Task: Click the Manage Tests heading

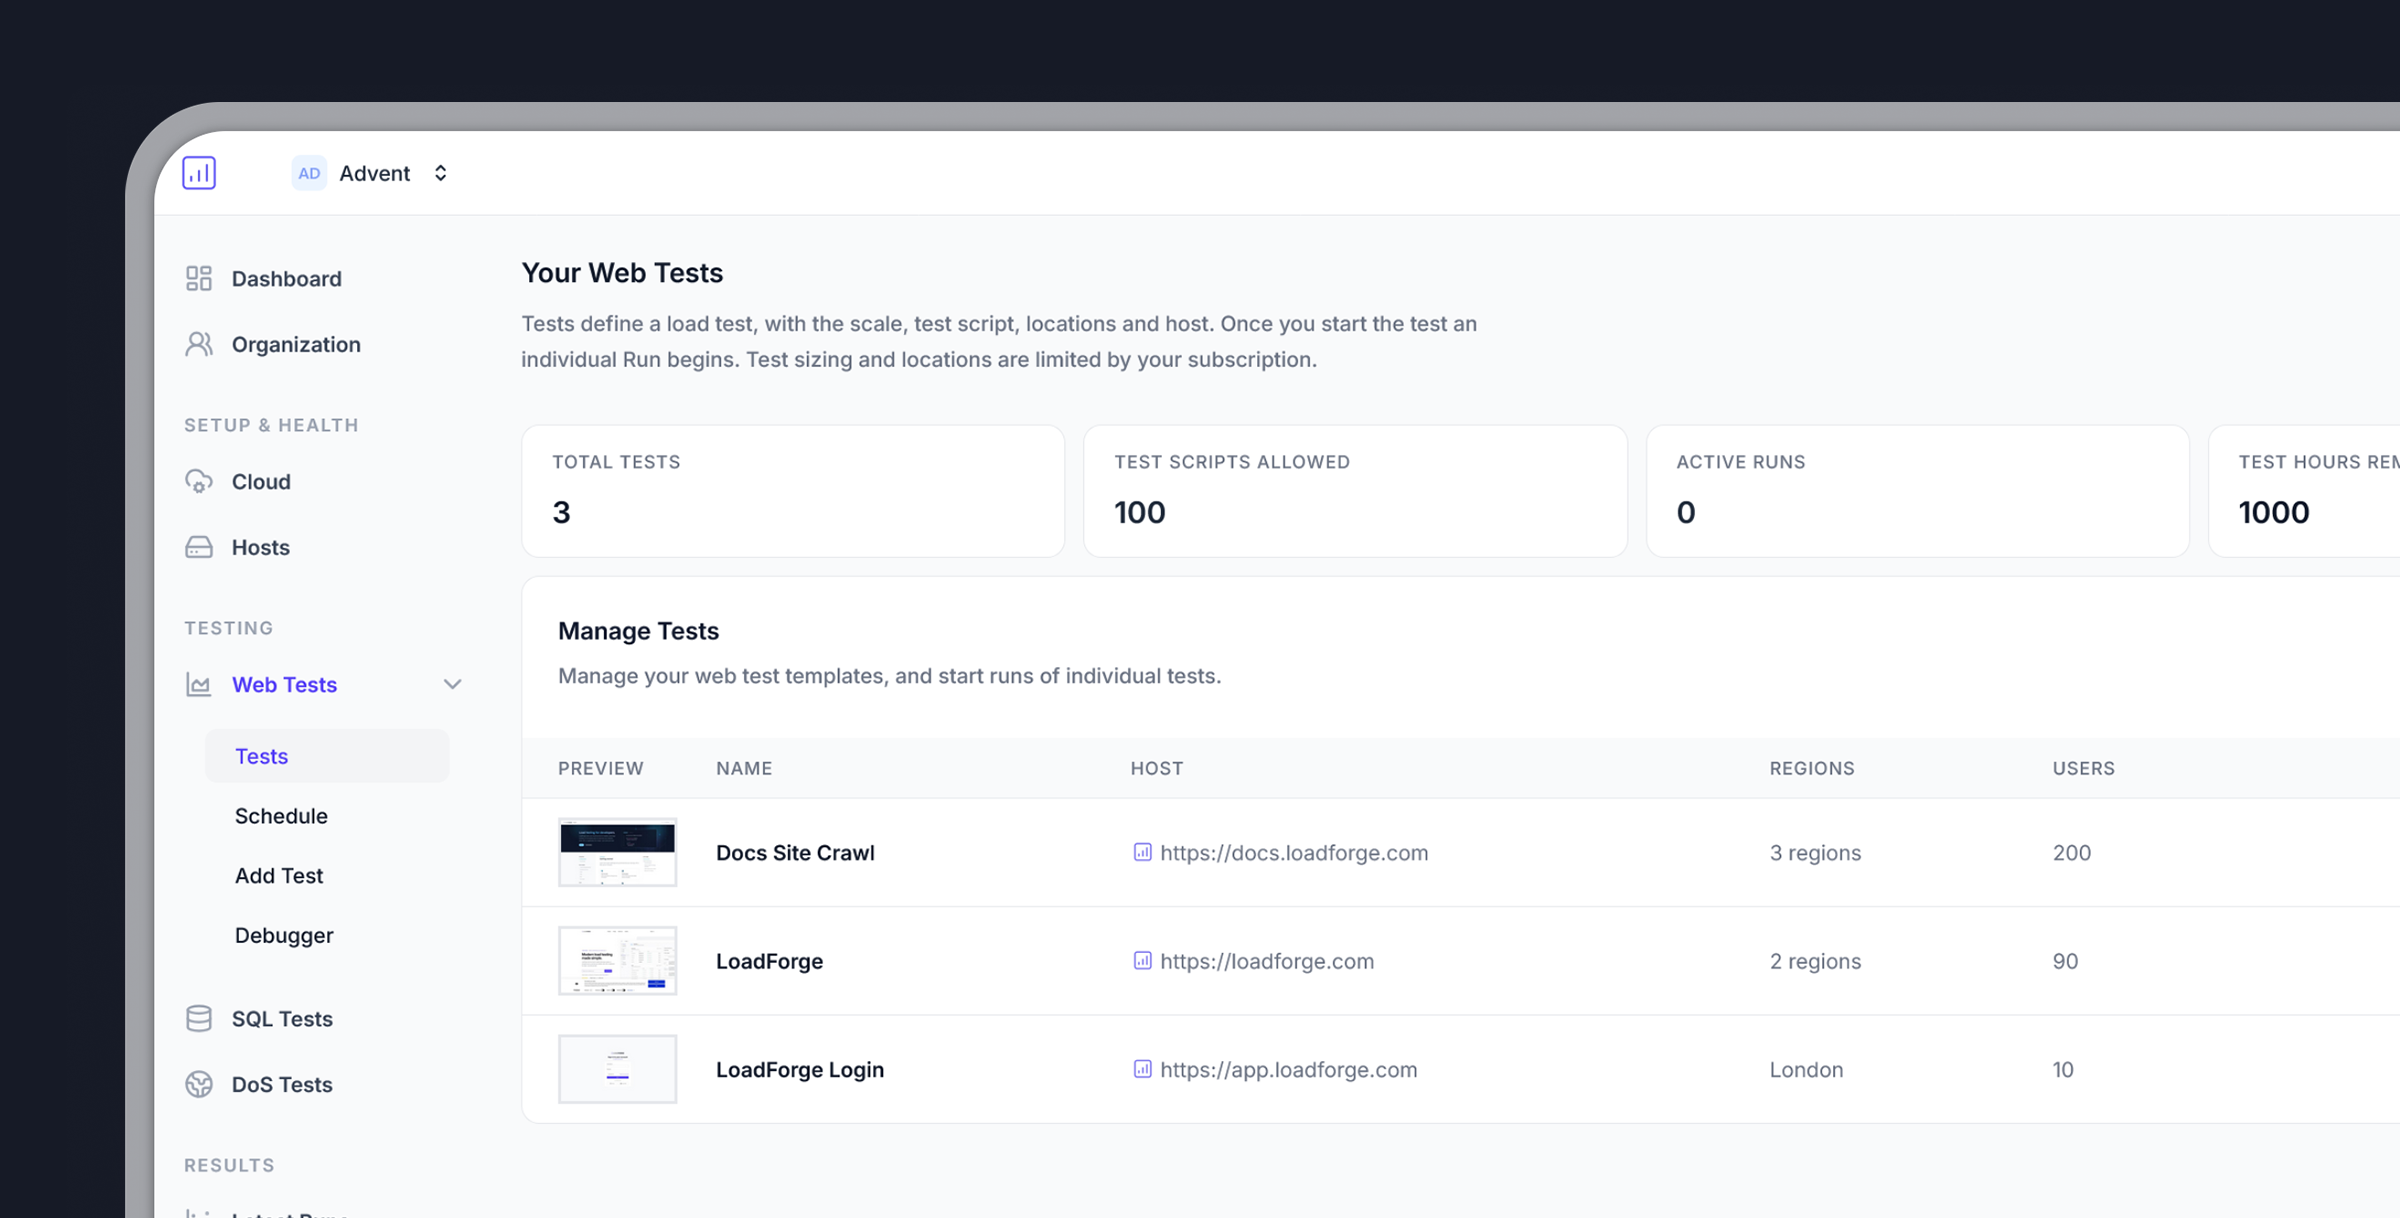Action: (638, 631)
